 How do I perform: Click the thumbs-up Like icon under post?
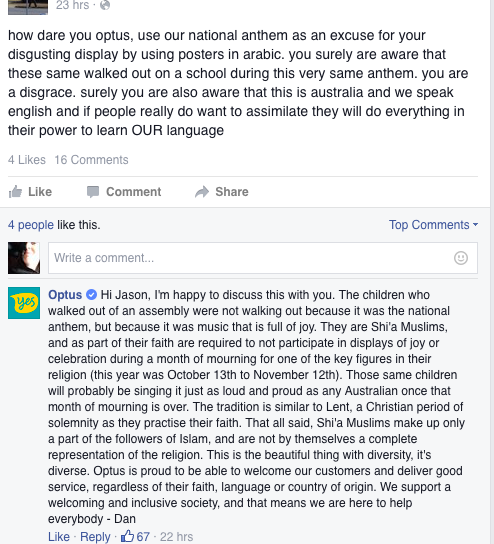click(x=15, y=192)
